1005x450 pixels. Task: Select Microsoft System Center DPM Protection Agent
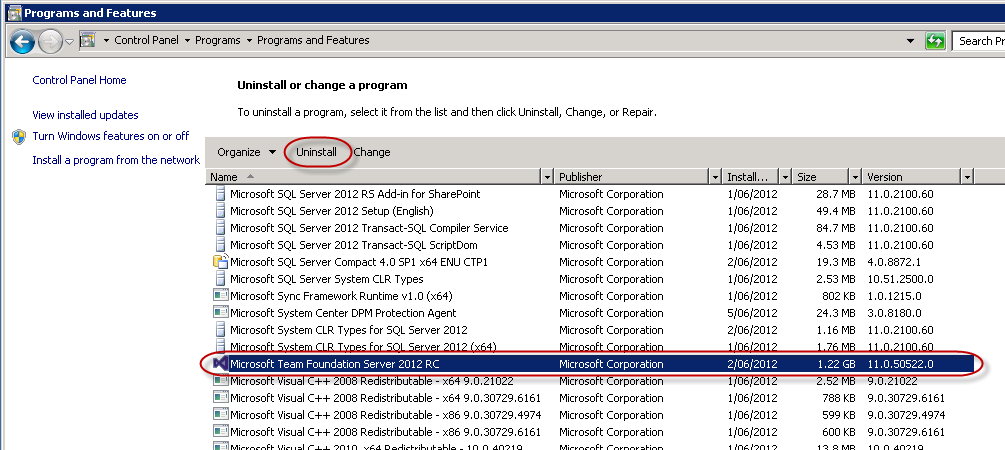343,313
